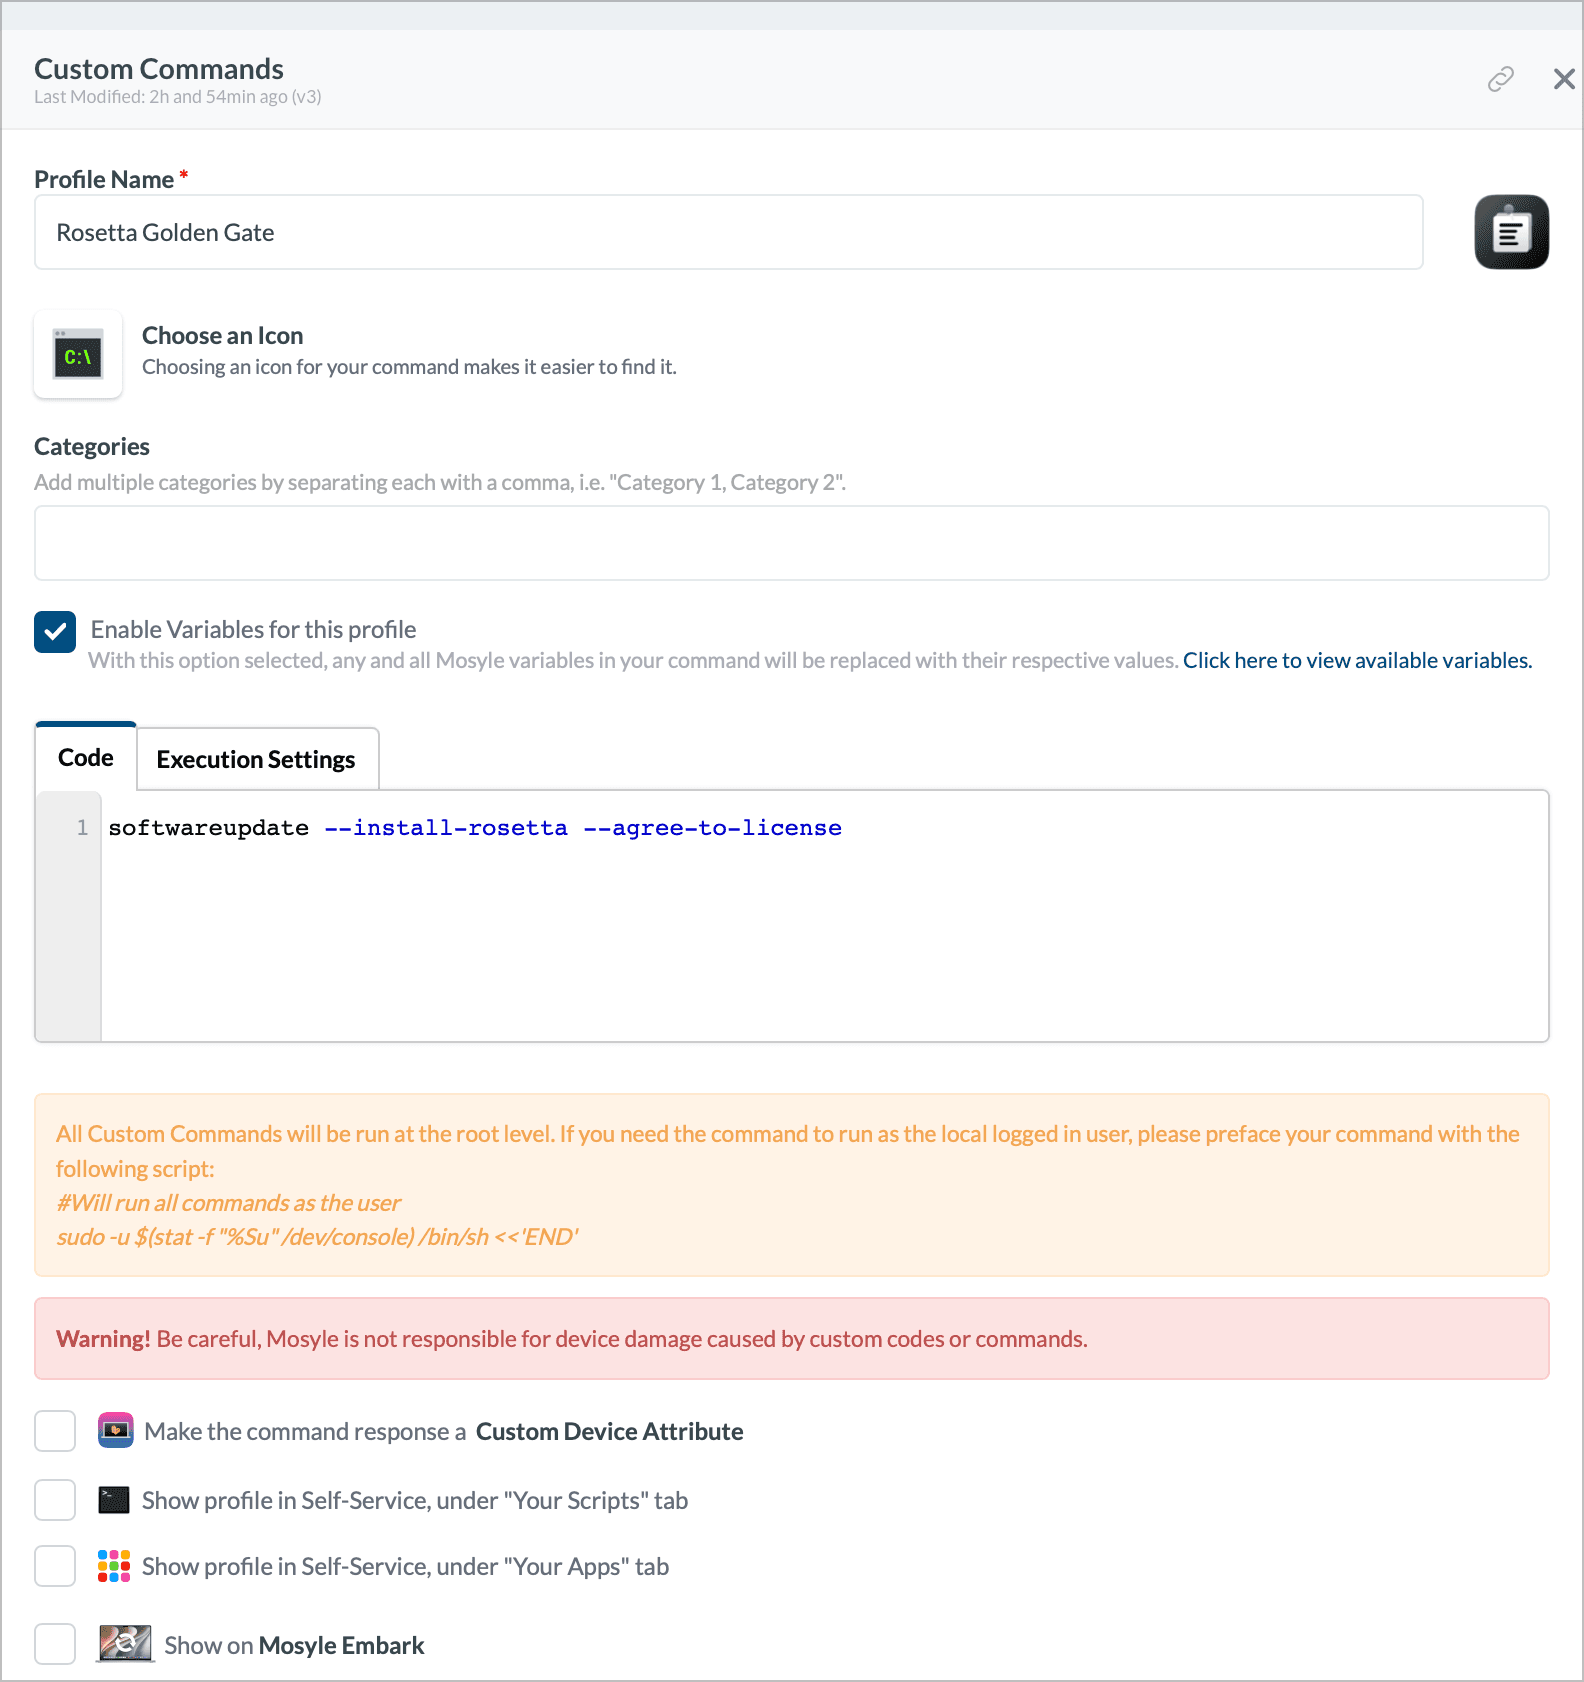Open the view available variables link
The height and width of the screenshot is (1682, 1584).
(1357, 660)
